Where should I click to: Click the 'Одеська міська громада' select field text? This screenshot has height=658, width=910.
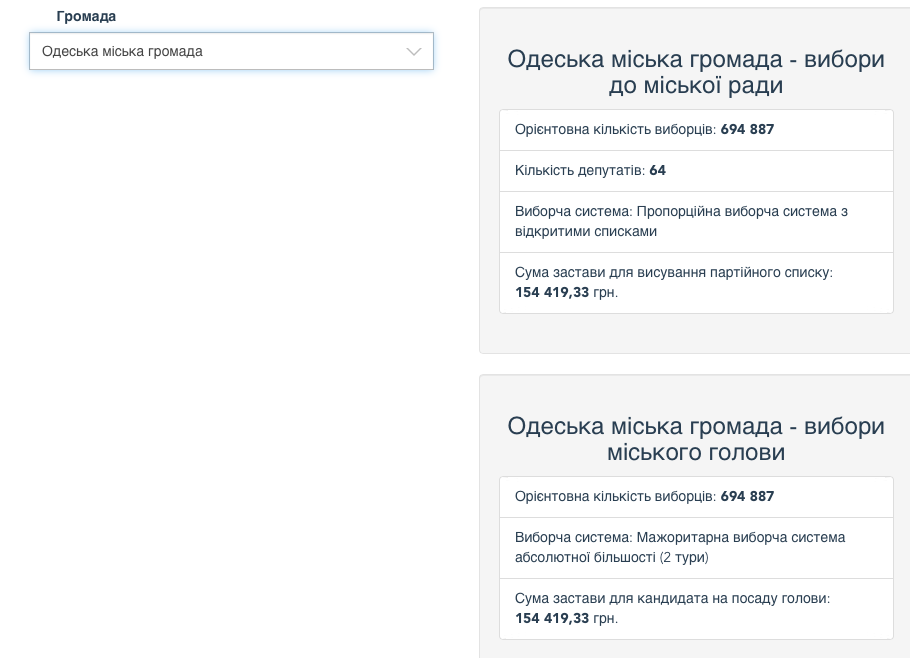(x=122, y=52)
